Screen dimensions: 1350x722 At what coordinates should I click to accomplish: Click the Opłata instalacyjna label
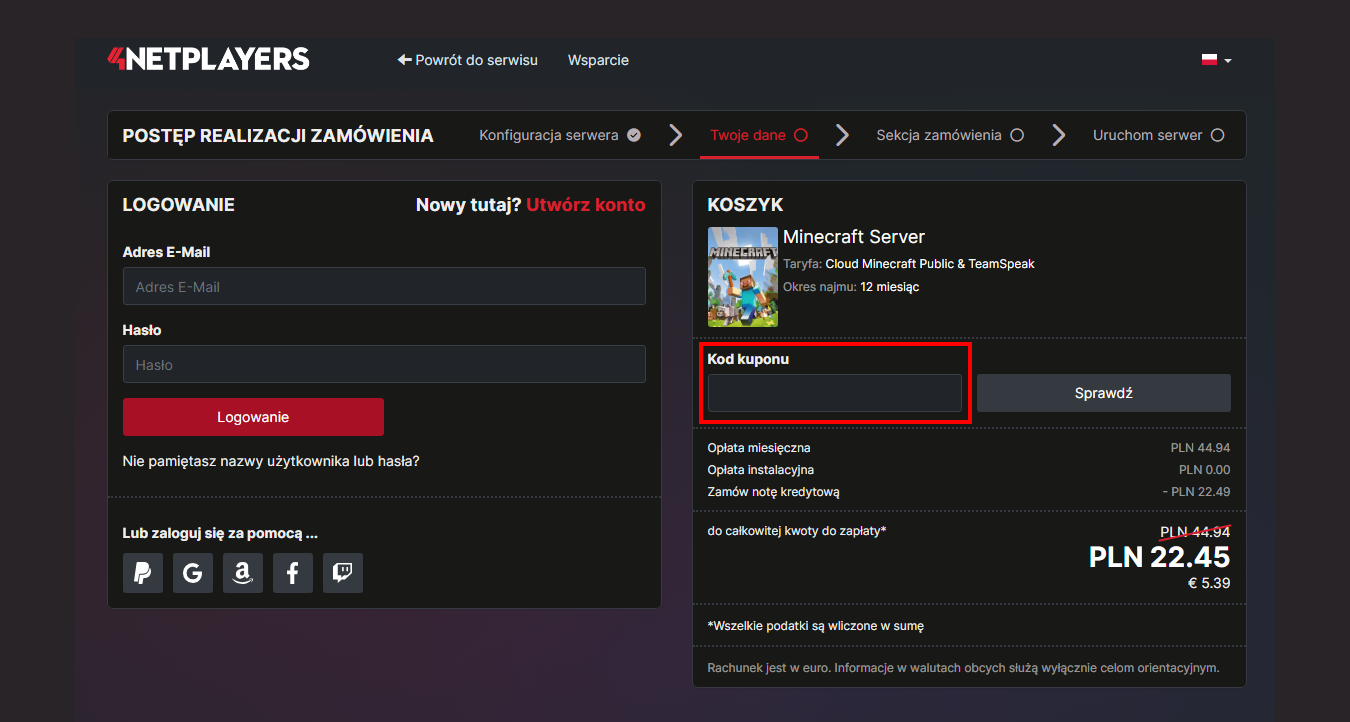761,470
